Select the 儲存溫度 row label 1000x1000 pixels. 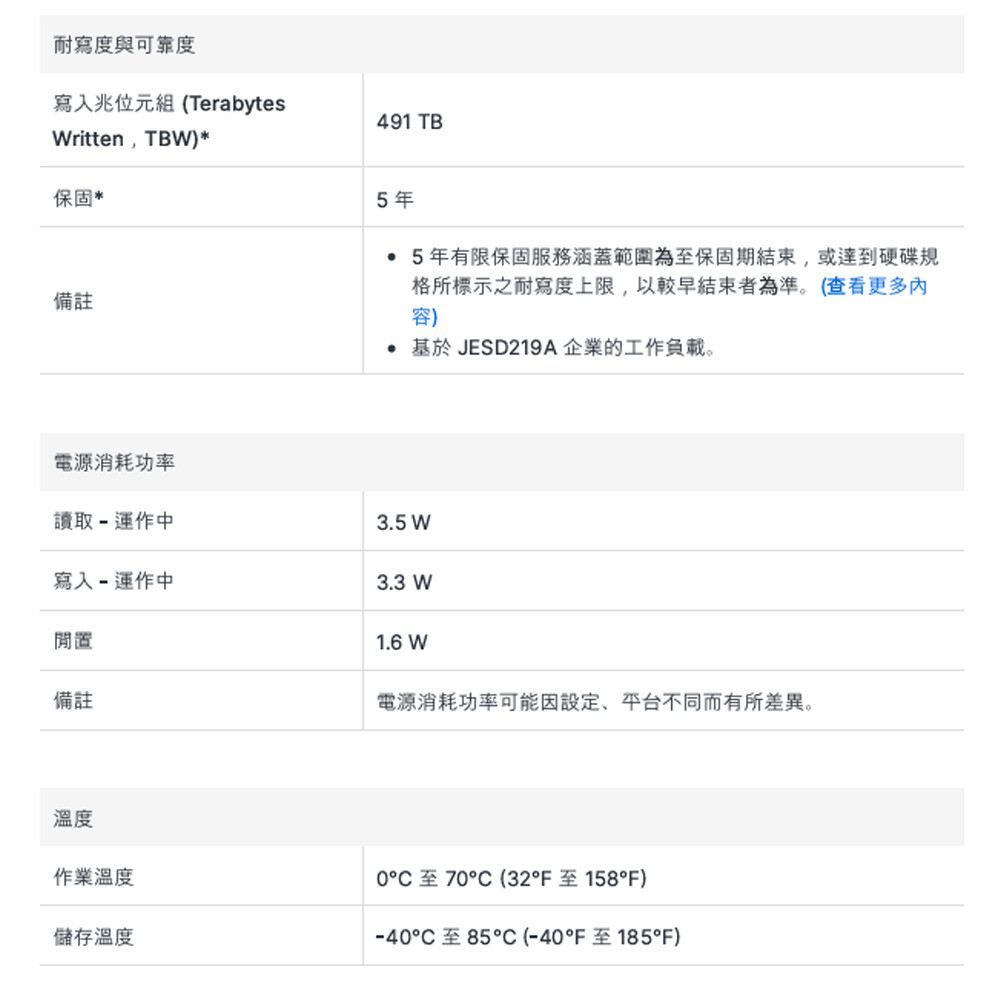click(93, 937)
